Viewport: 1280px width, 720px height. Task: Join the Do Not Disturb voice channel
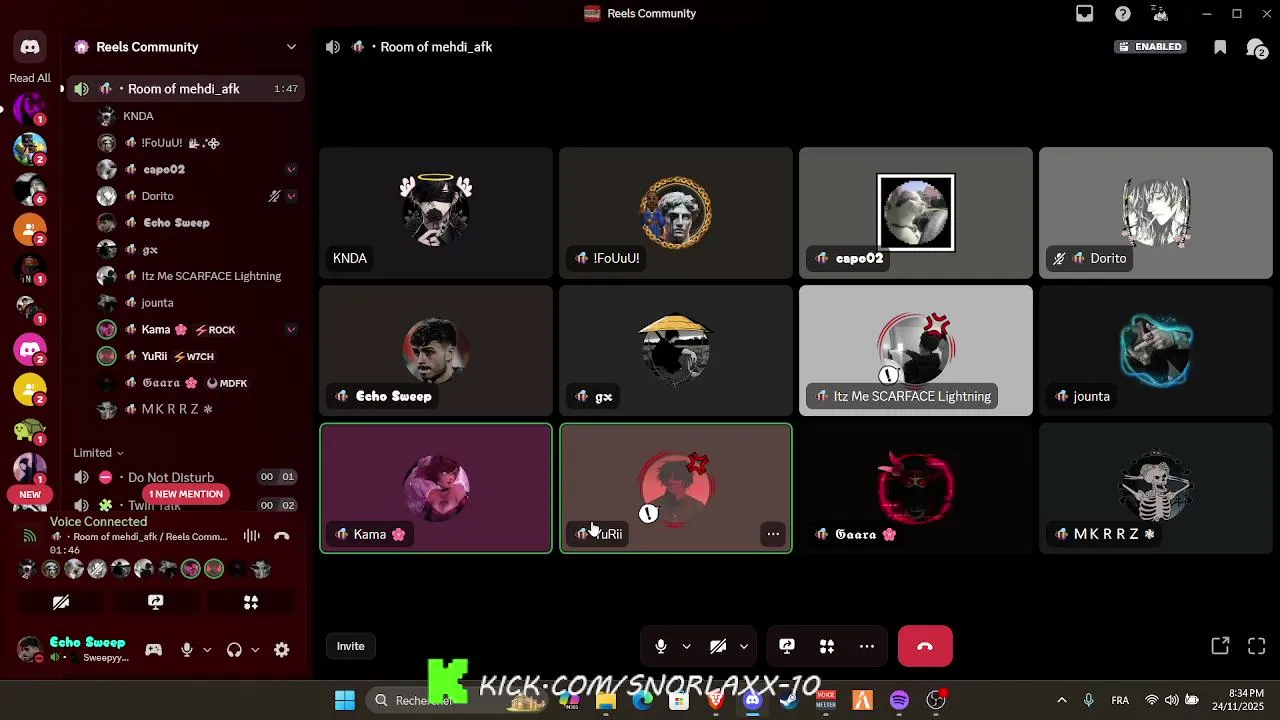pyautogui.click(x=185, y=477)
